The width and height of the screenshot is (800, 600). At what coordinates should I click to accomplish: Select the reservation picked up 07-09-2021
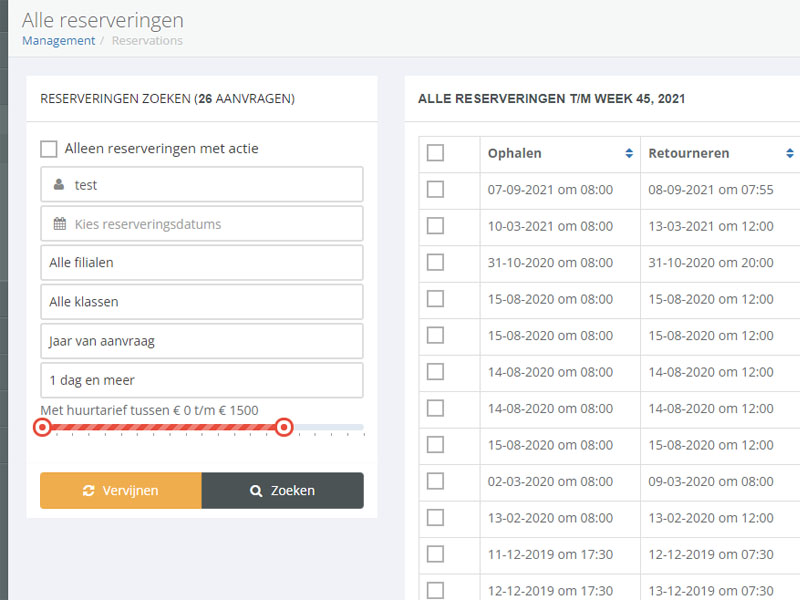(x=435, y=189)
